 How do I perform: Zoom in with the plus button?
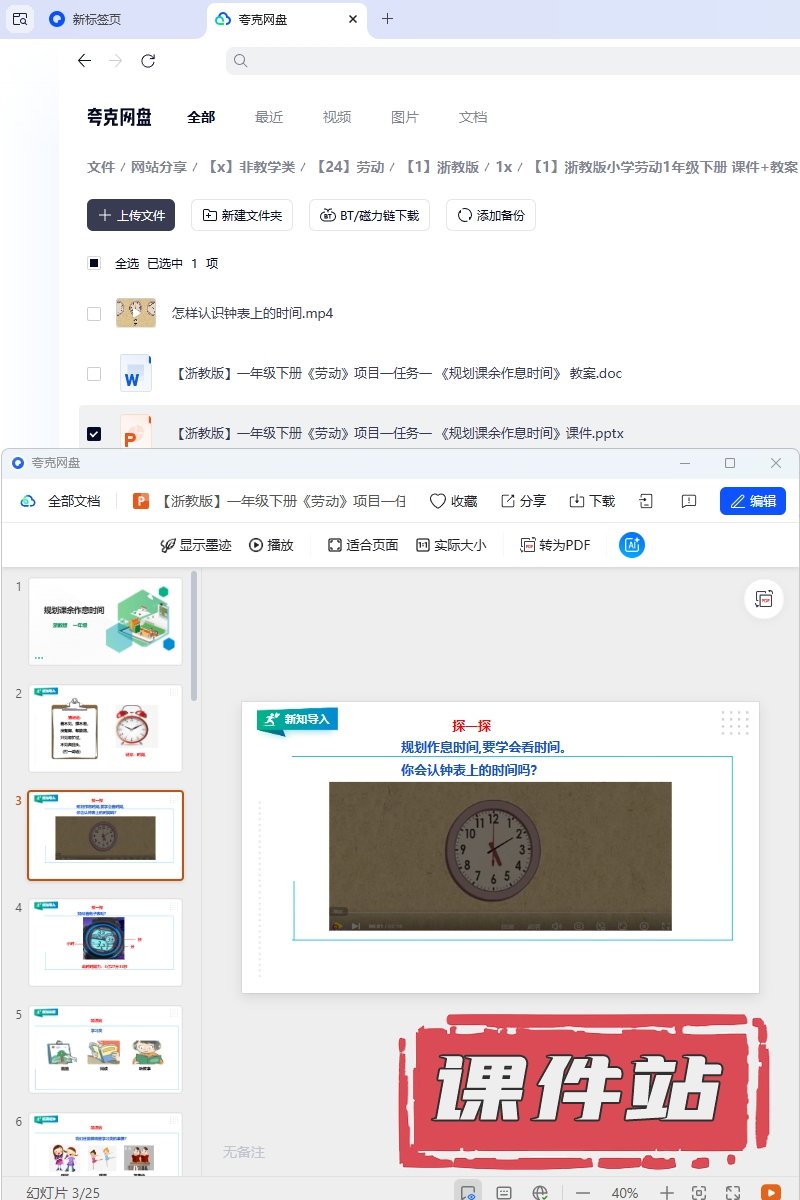pos(667,1192)
